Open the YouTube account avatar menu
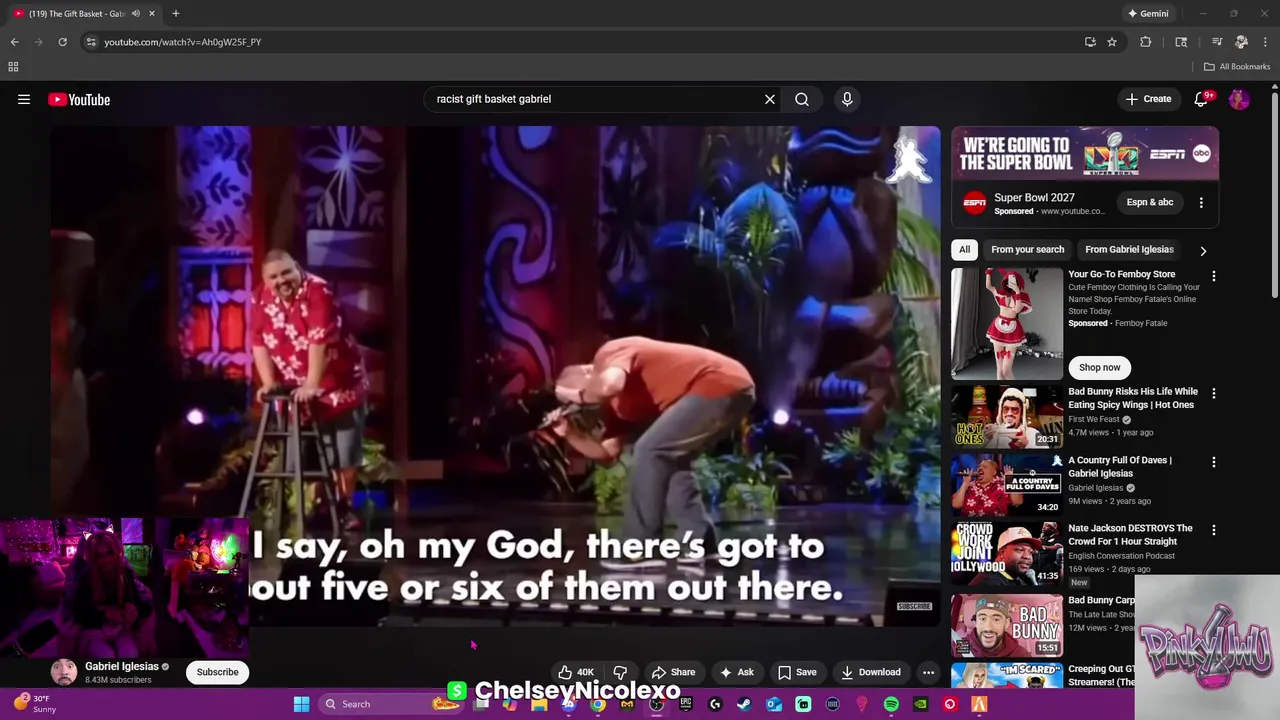This screenshot has height=720, width=1280. click(1239, 99)
